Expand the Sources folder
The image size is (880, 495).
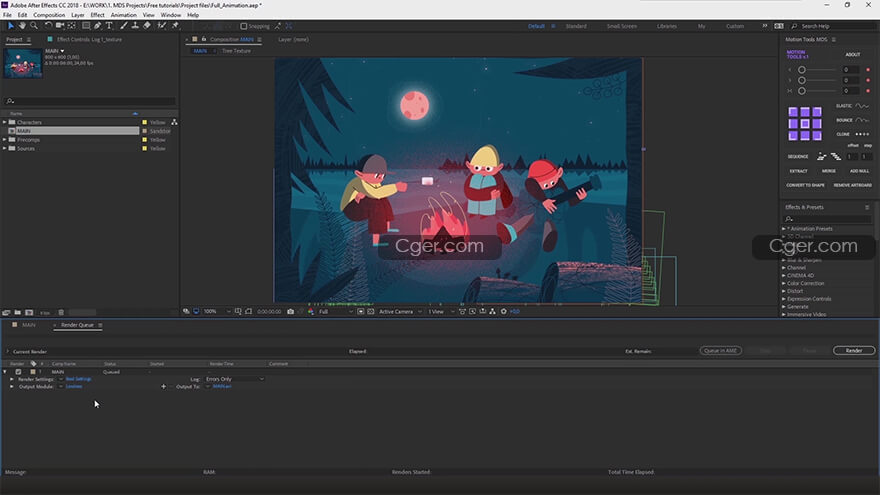(4, 148)
